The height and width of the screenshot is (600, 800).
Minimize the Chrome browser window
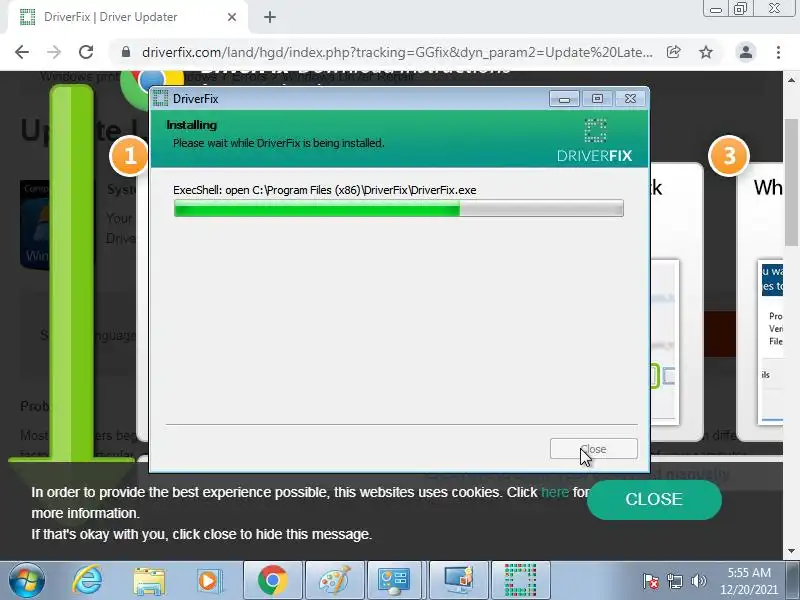tap(716, 9)
